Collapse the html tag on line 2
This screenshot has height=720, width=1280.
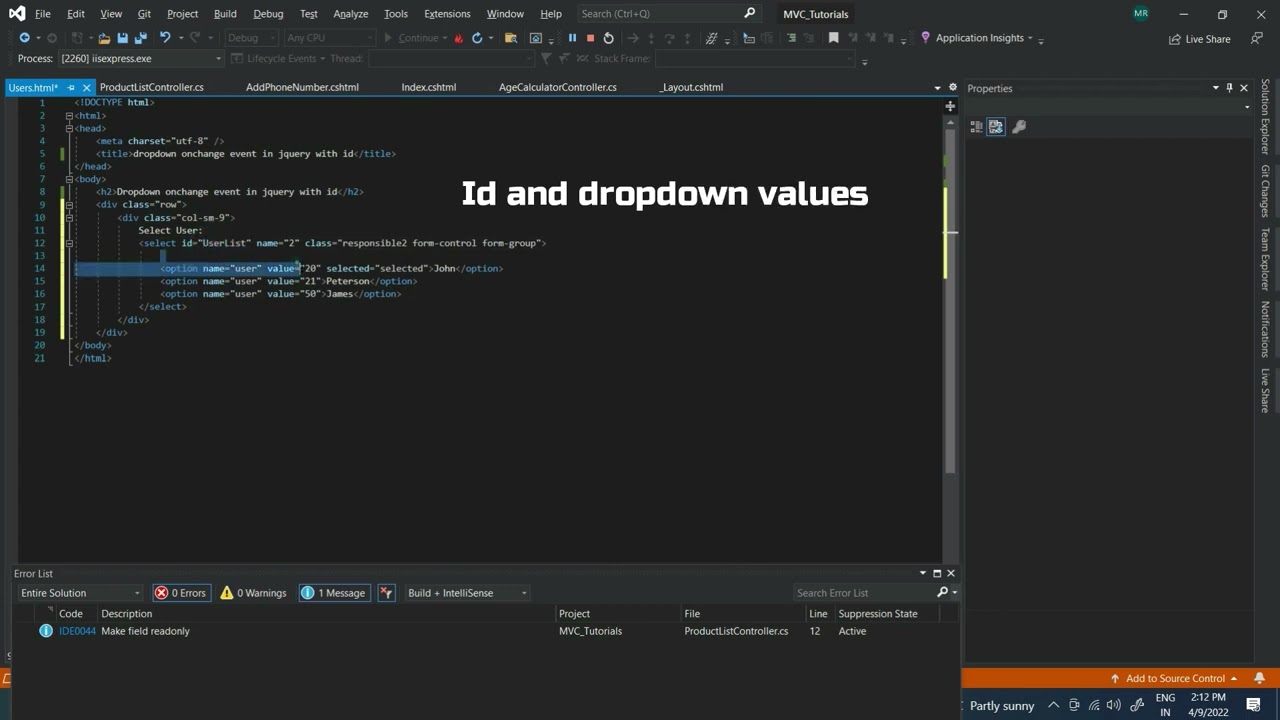pos(69,116)
